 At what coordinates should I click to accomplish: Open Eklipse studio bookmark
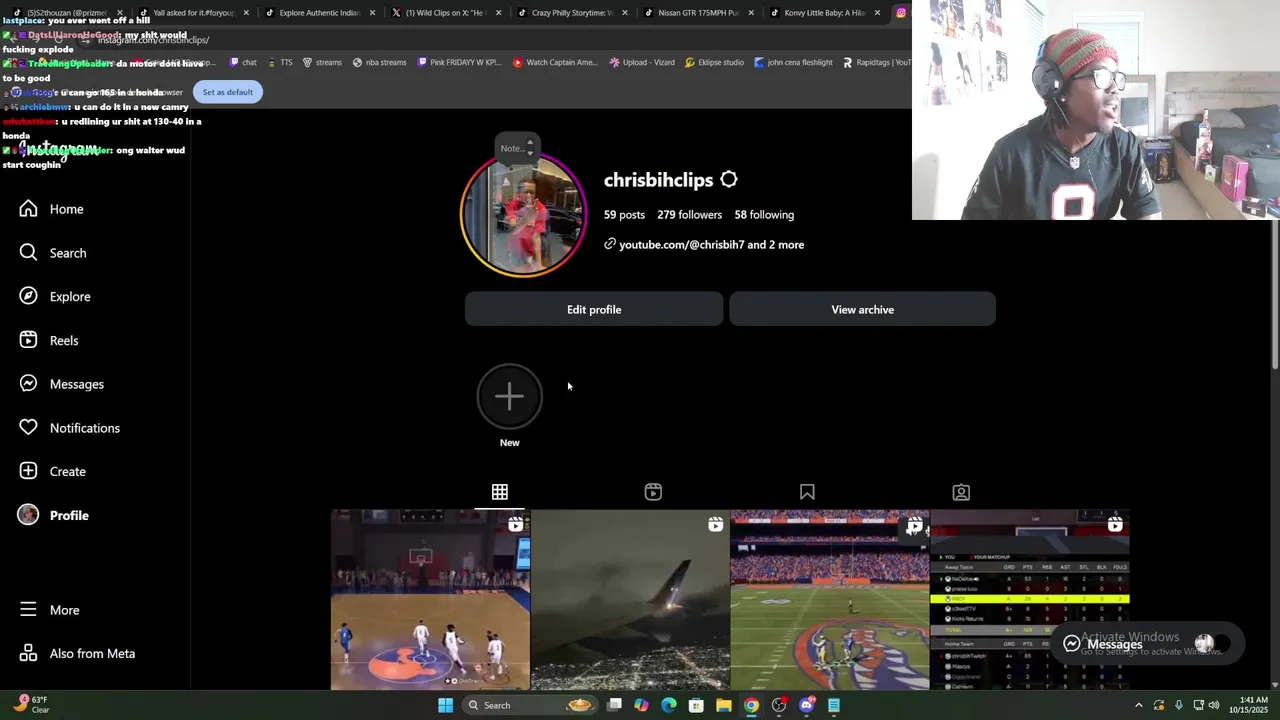pyautogui.click(x=714, y=62)
